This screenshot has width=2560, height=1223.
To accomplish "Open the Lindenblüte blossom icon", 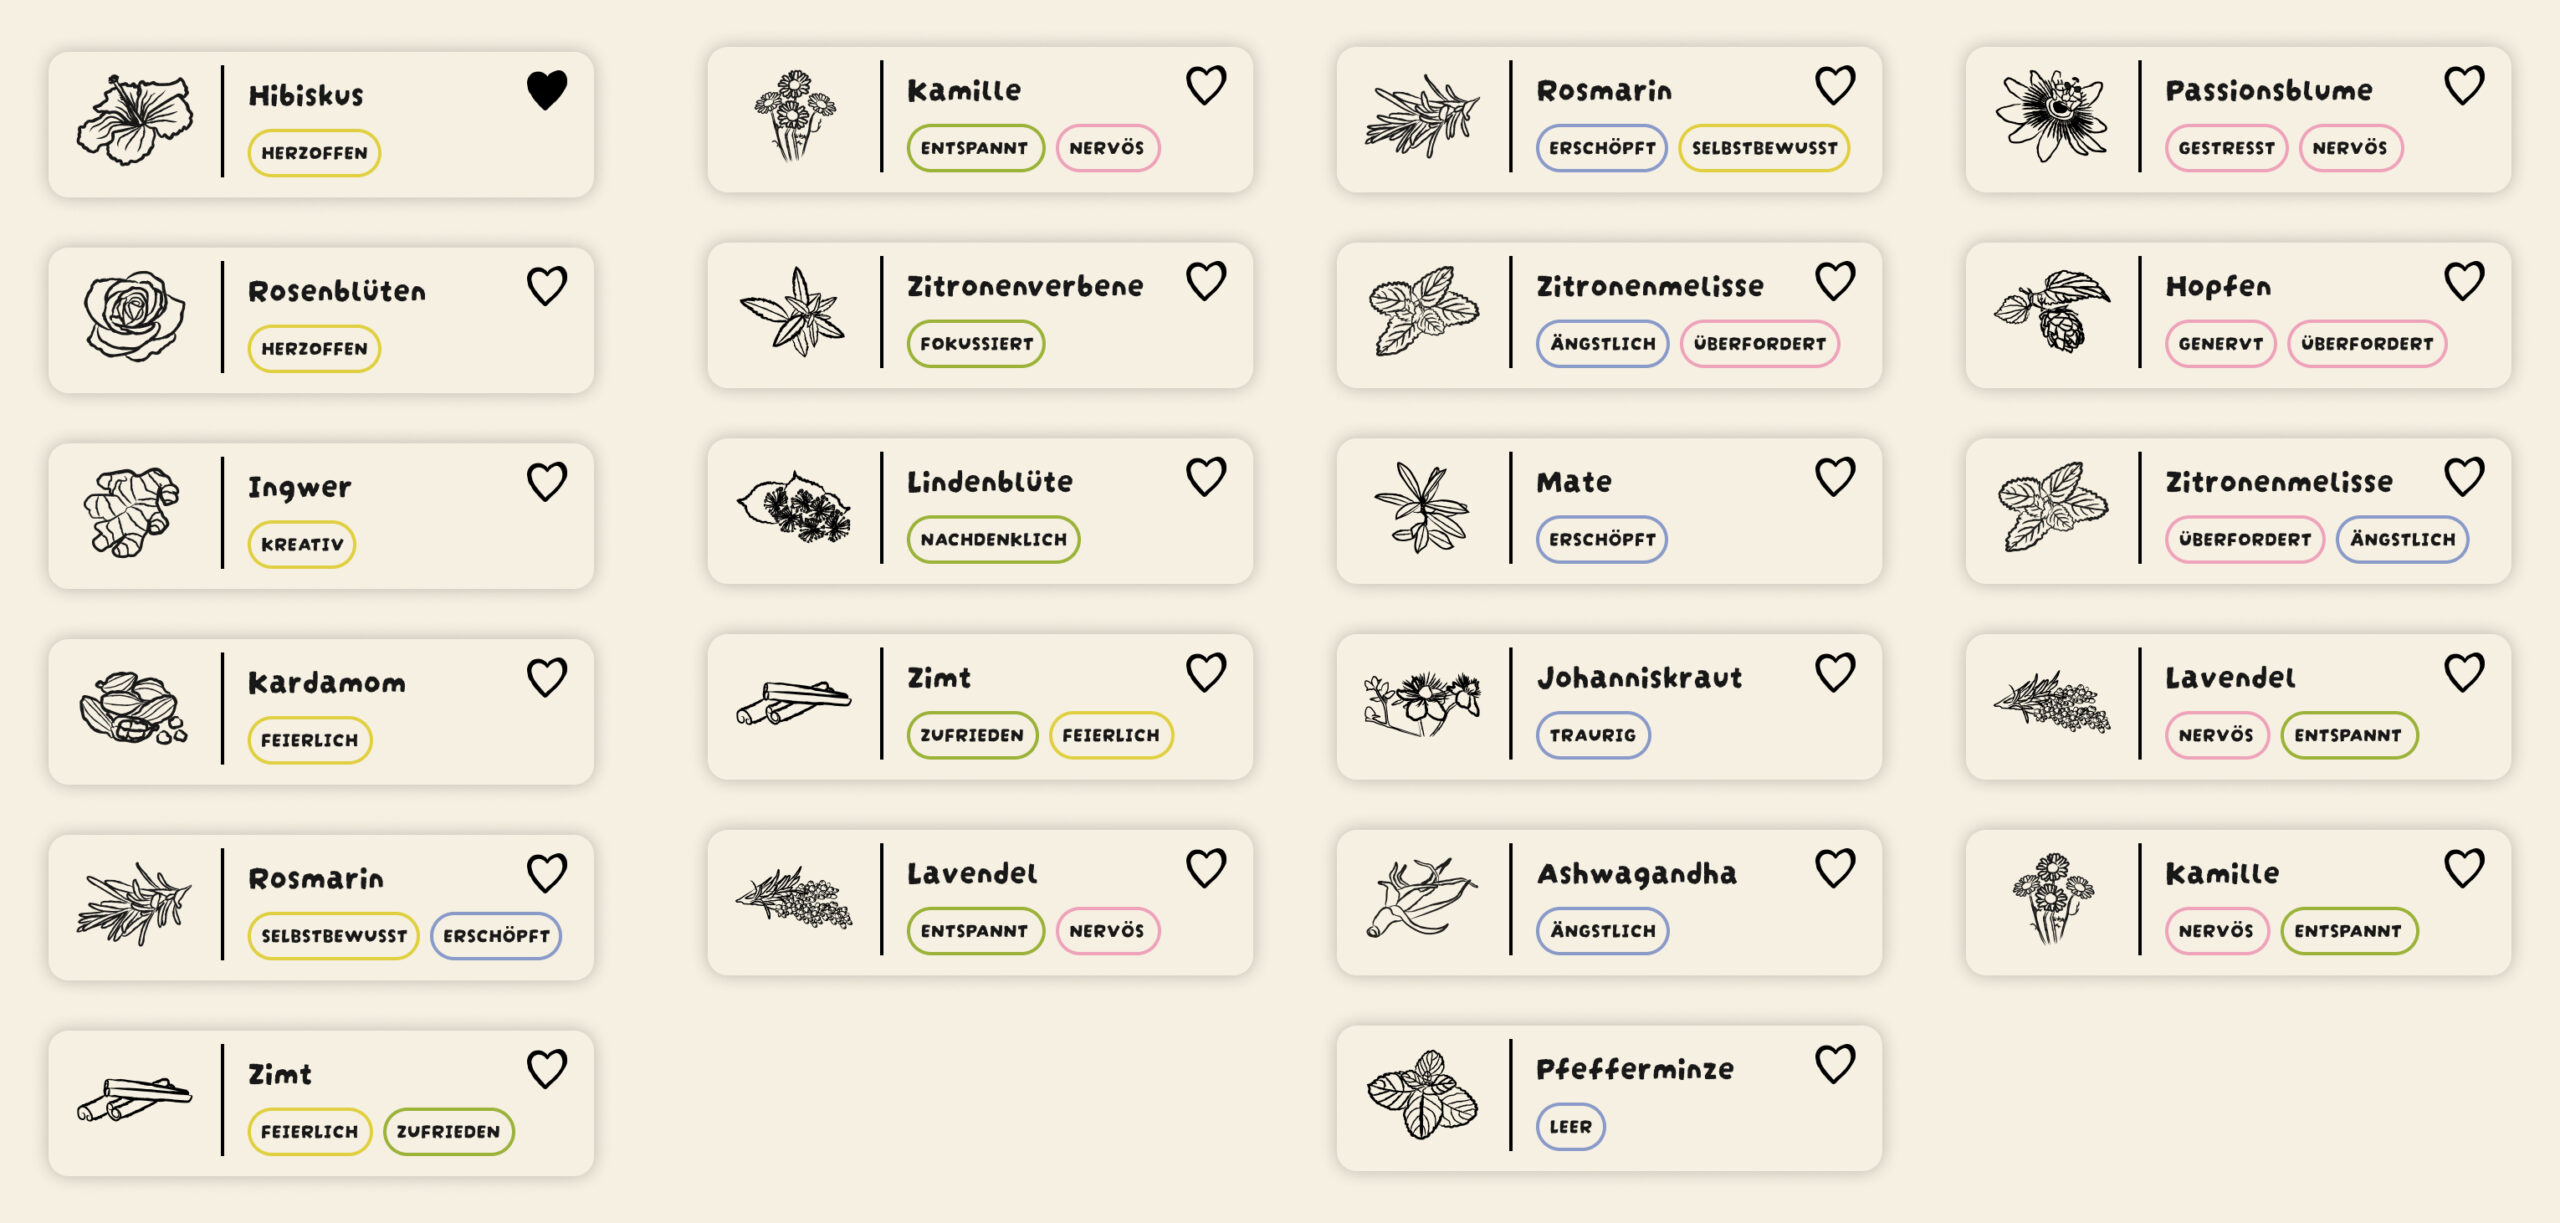I will pos(794,507).
